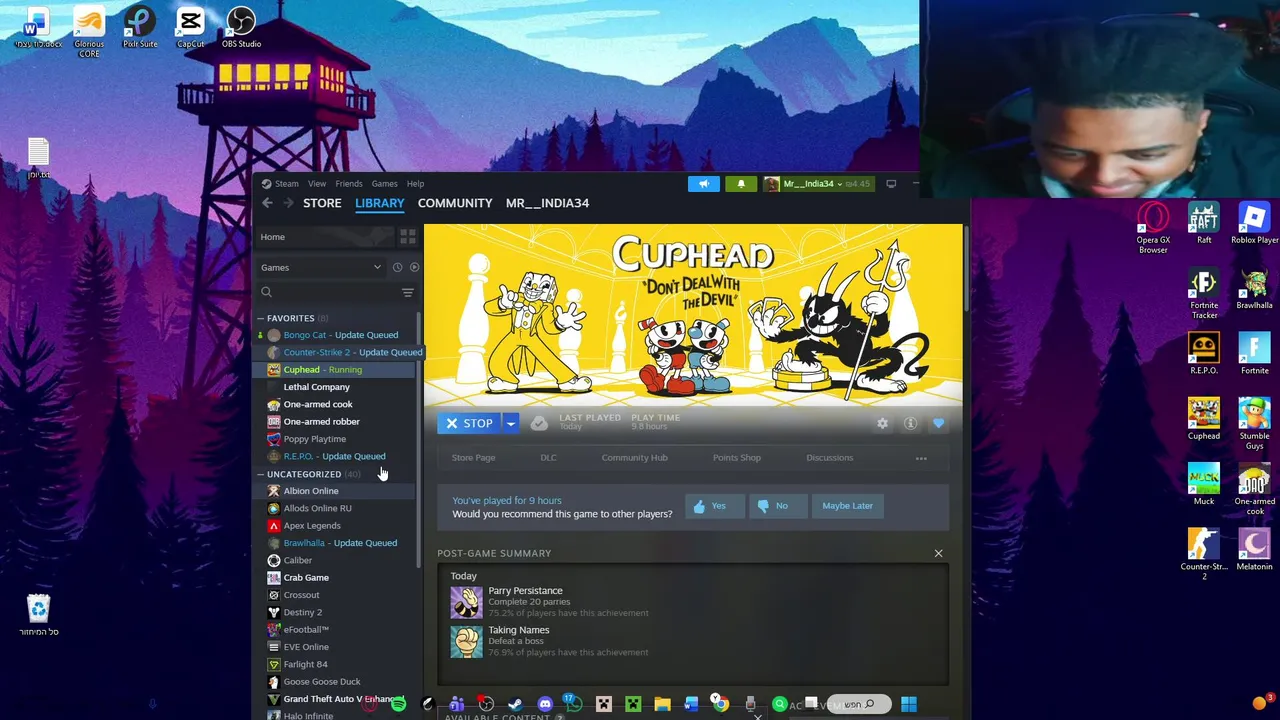Open the Parry Persistance achievement thumbnail
The height and width of the screenshot is (720, 1280).
coord(466,602)
